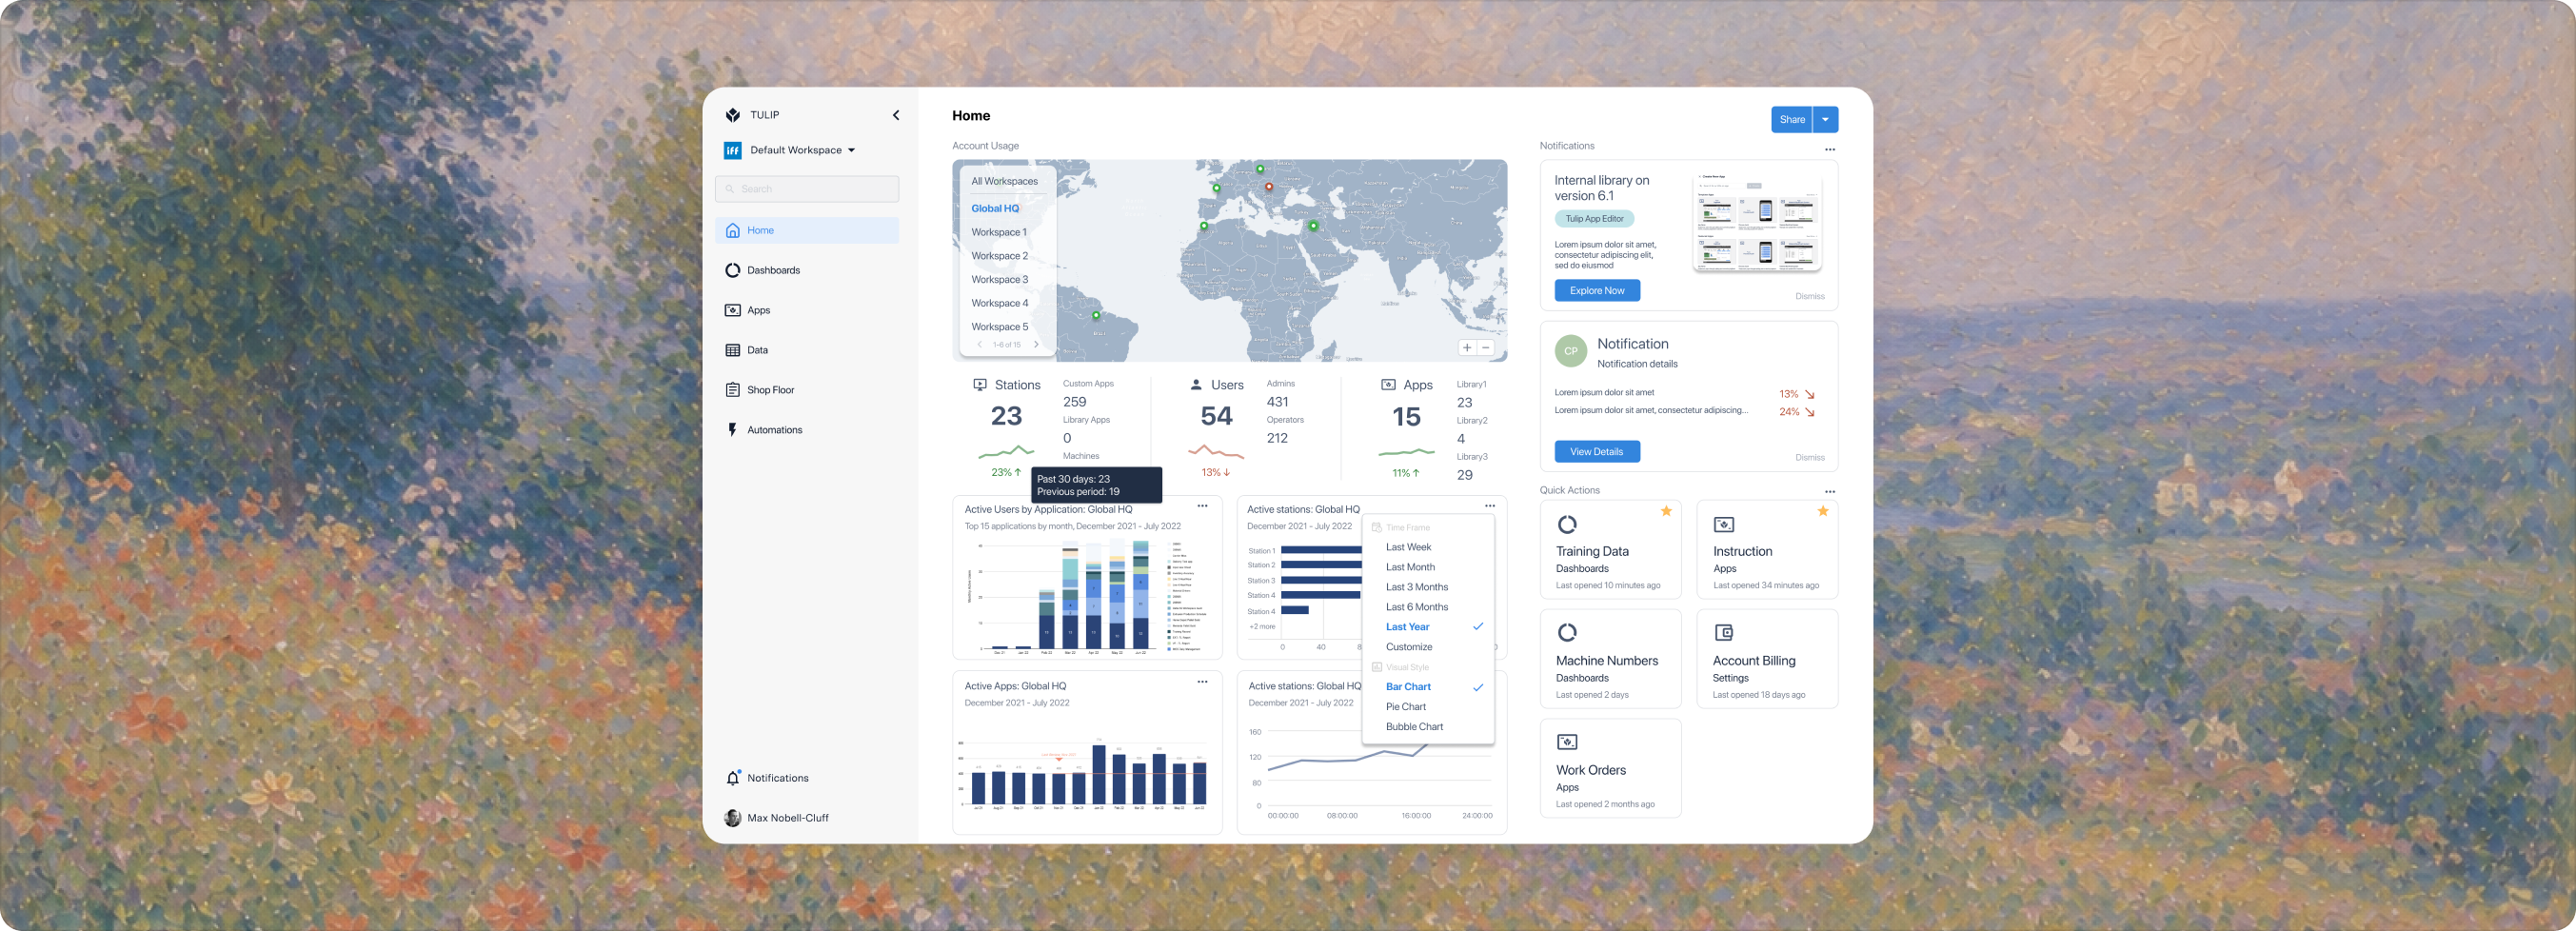Go to the next page of workspaces
The image size is (2576, 931).
pos(1035,344)
